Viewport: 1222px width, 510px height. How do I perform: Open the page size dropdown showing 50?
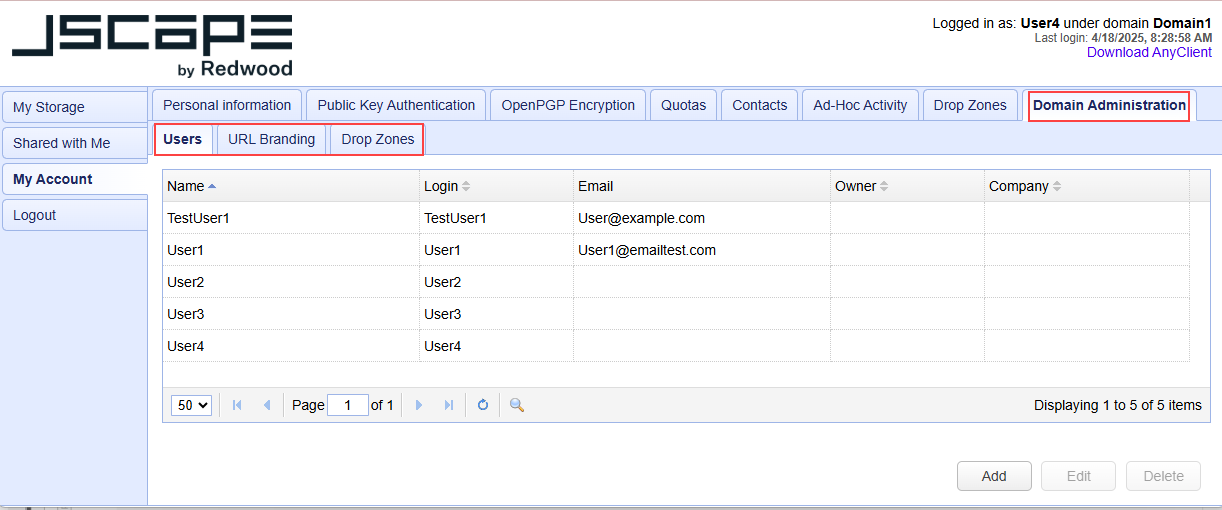(191, 405)
